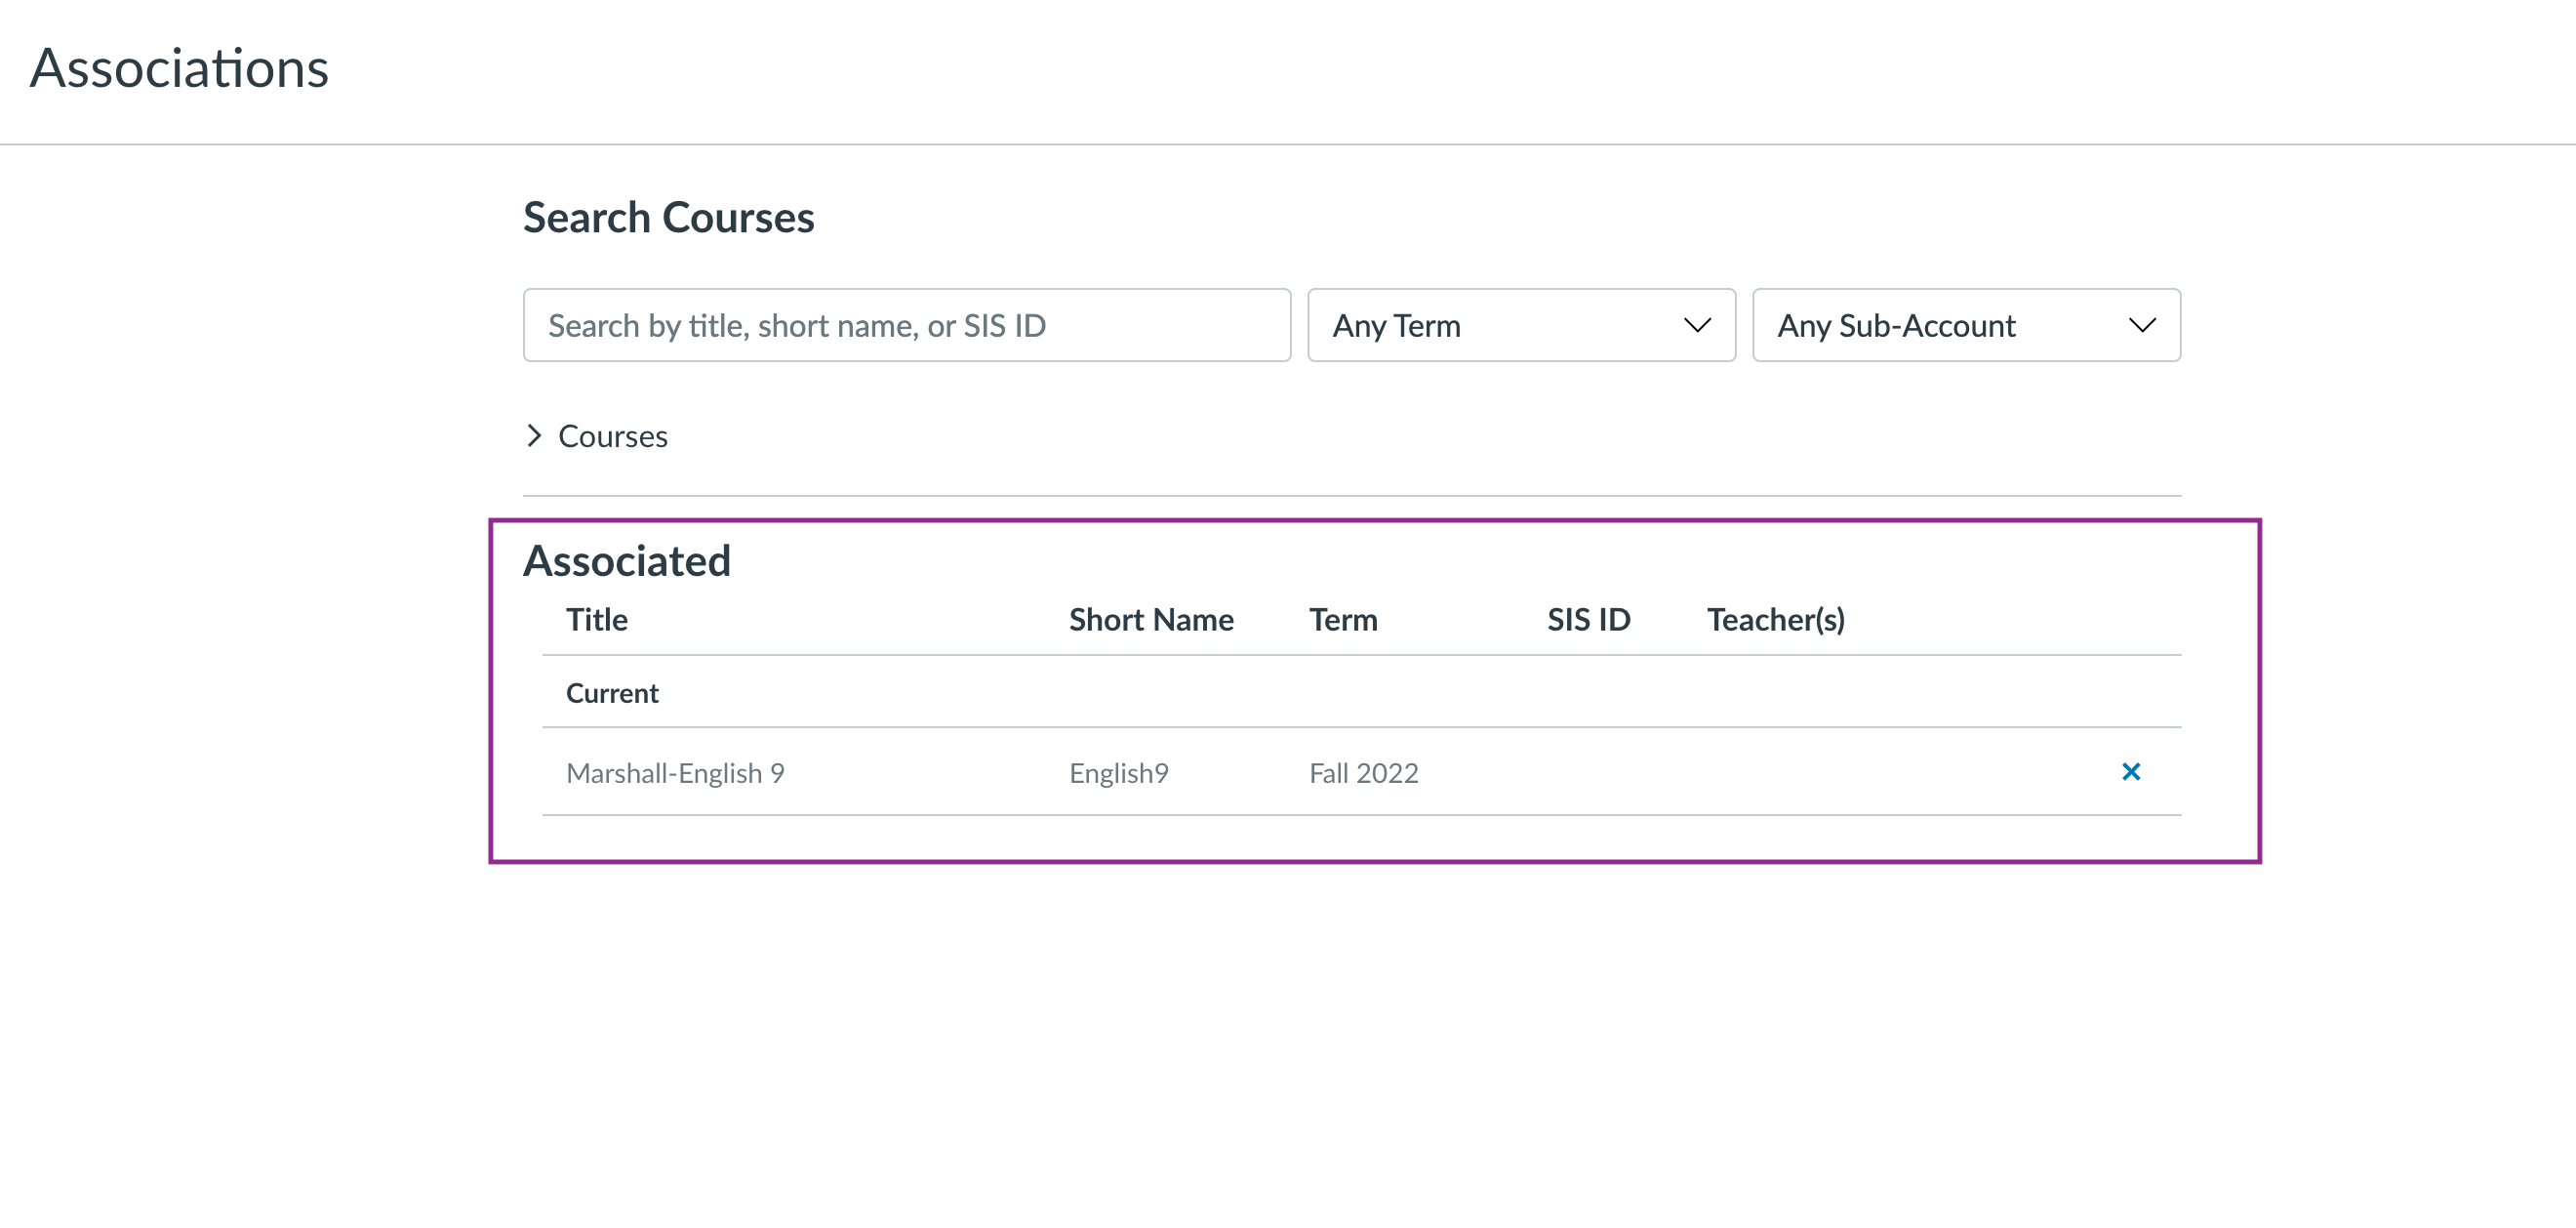
Task: Click the Any Term dropdown chevron
Action: (1697, 326)
